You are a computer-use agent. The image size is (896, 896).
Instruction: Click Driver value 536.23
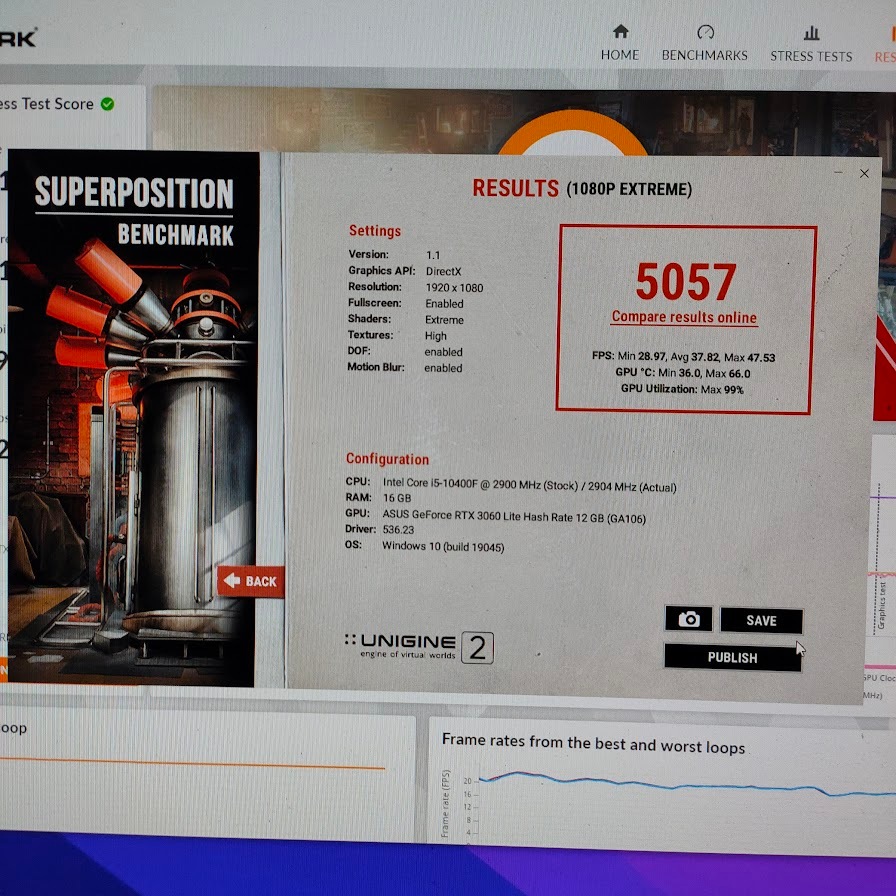click(398, 530)
